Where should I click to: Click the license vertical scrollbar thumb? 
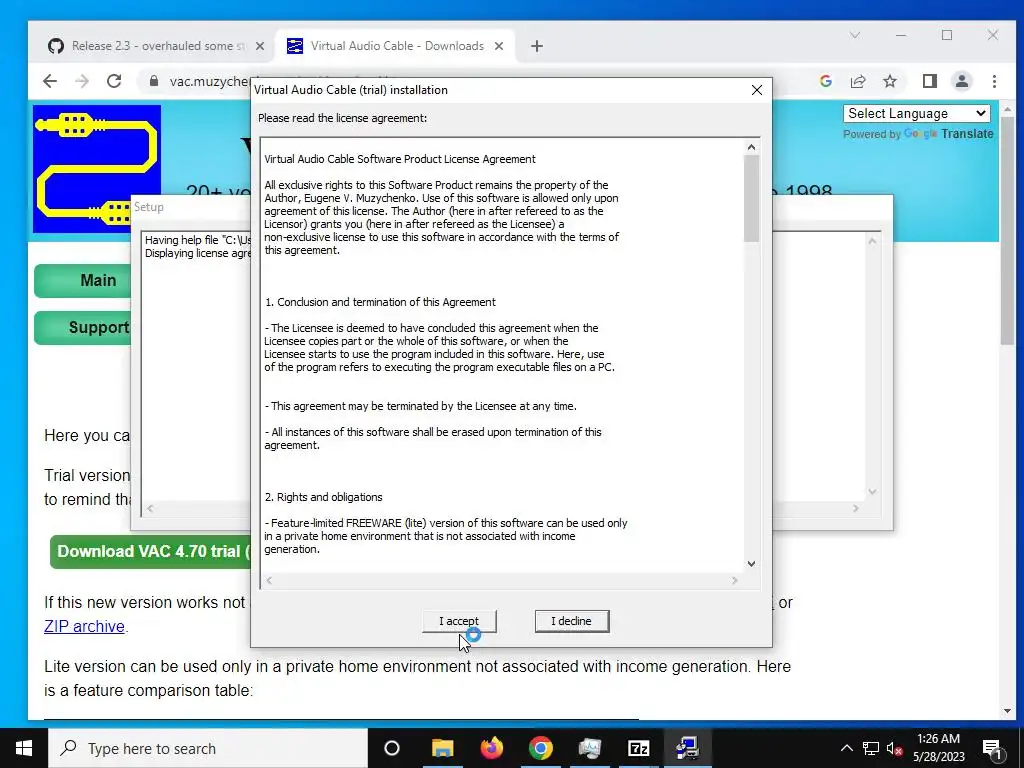pyautogui.click(x=751, y=199)
